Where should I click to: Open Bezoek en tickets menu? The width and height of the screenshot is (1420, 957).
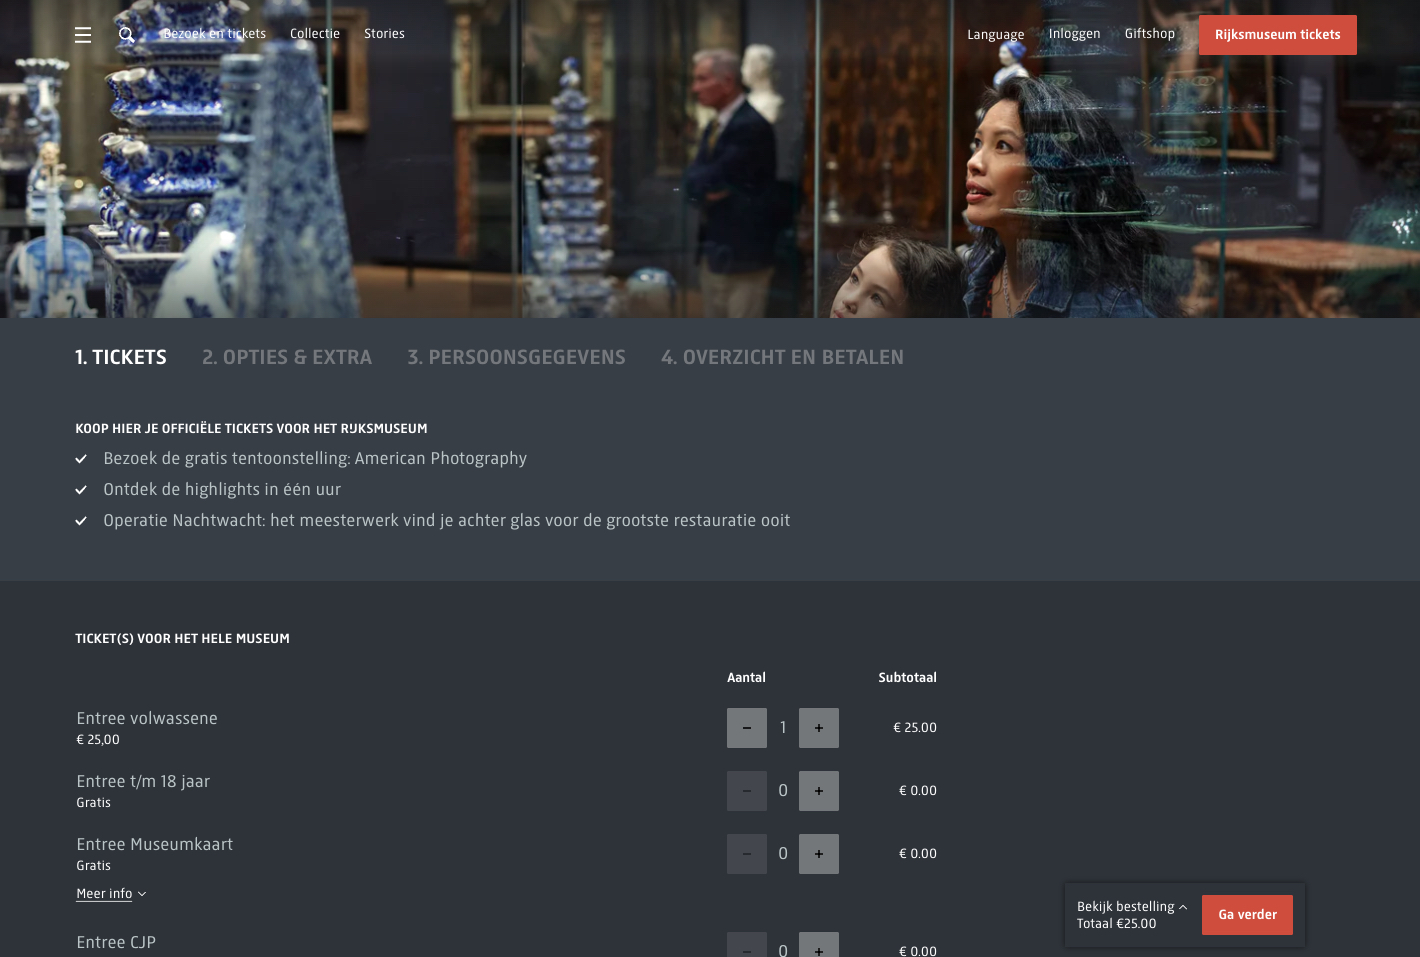coord(214,34)
